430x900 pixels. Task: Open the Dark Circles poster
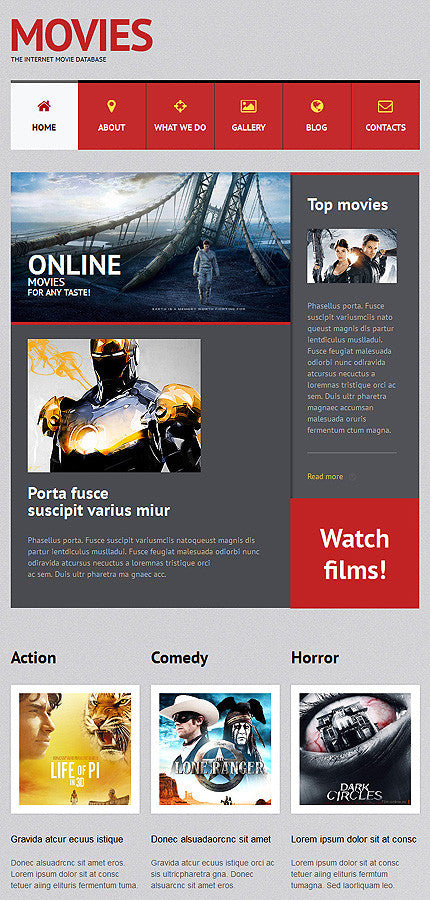coord(355,749)
